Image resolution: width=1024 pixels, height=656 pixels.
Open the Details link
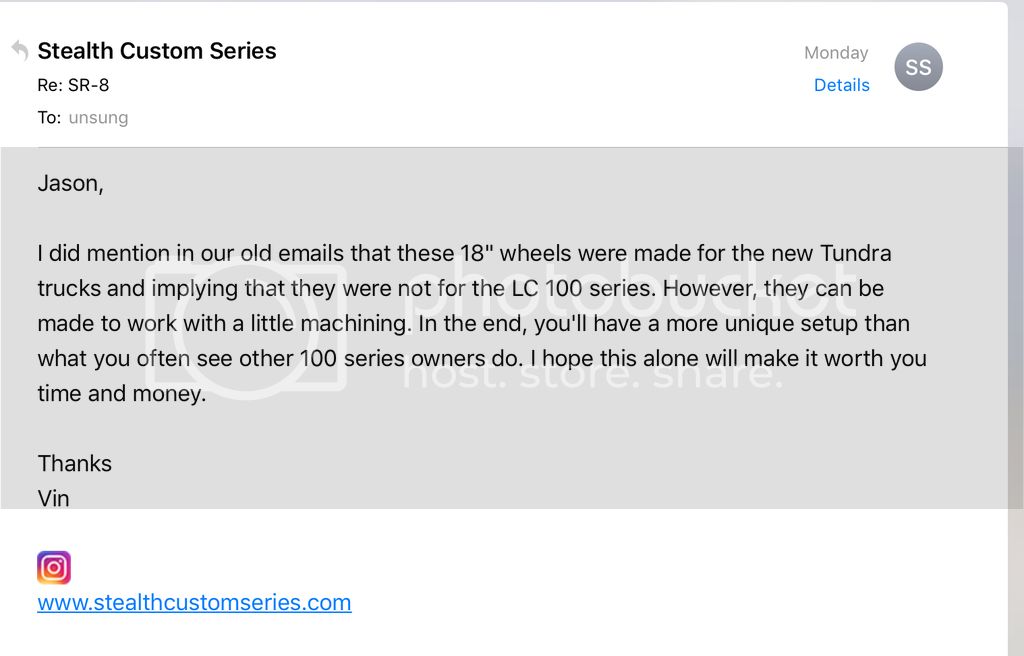pyautogui.click(x=841, y=85)
